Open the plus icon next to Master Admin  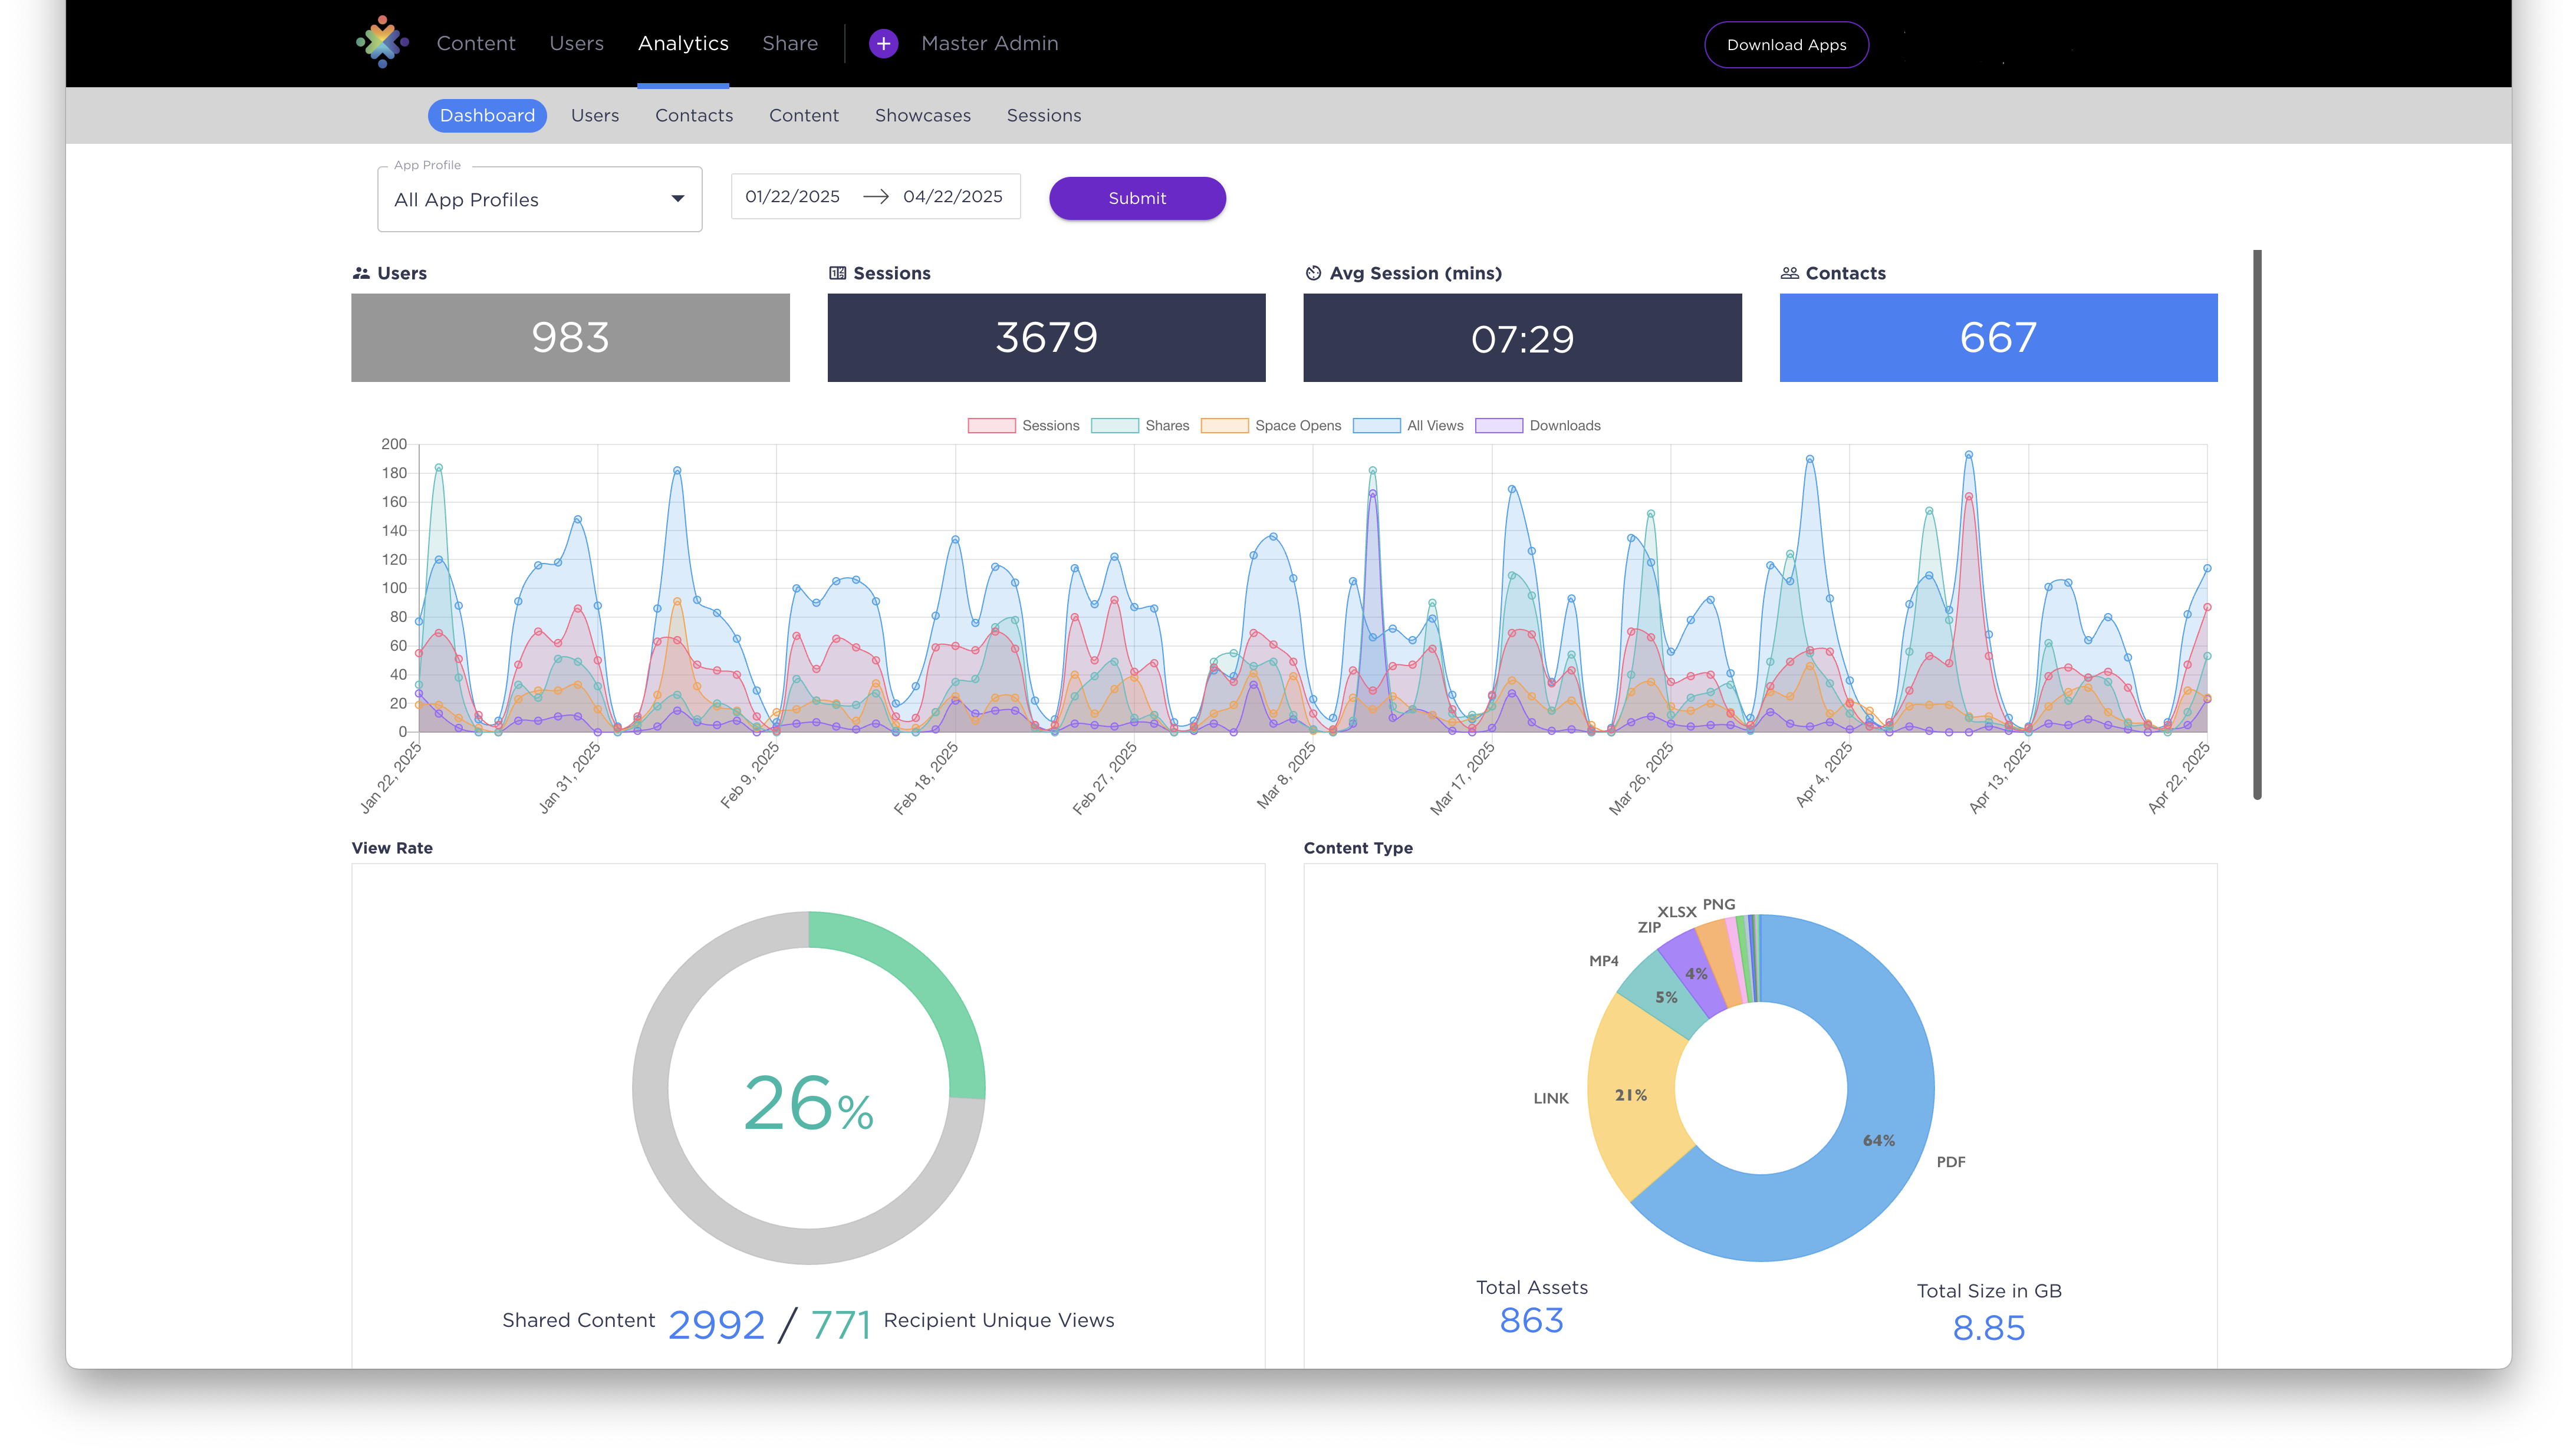coord(883,43)
